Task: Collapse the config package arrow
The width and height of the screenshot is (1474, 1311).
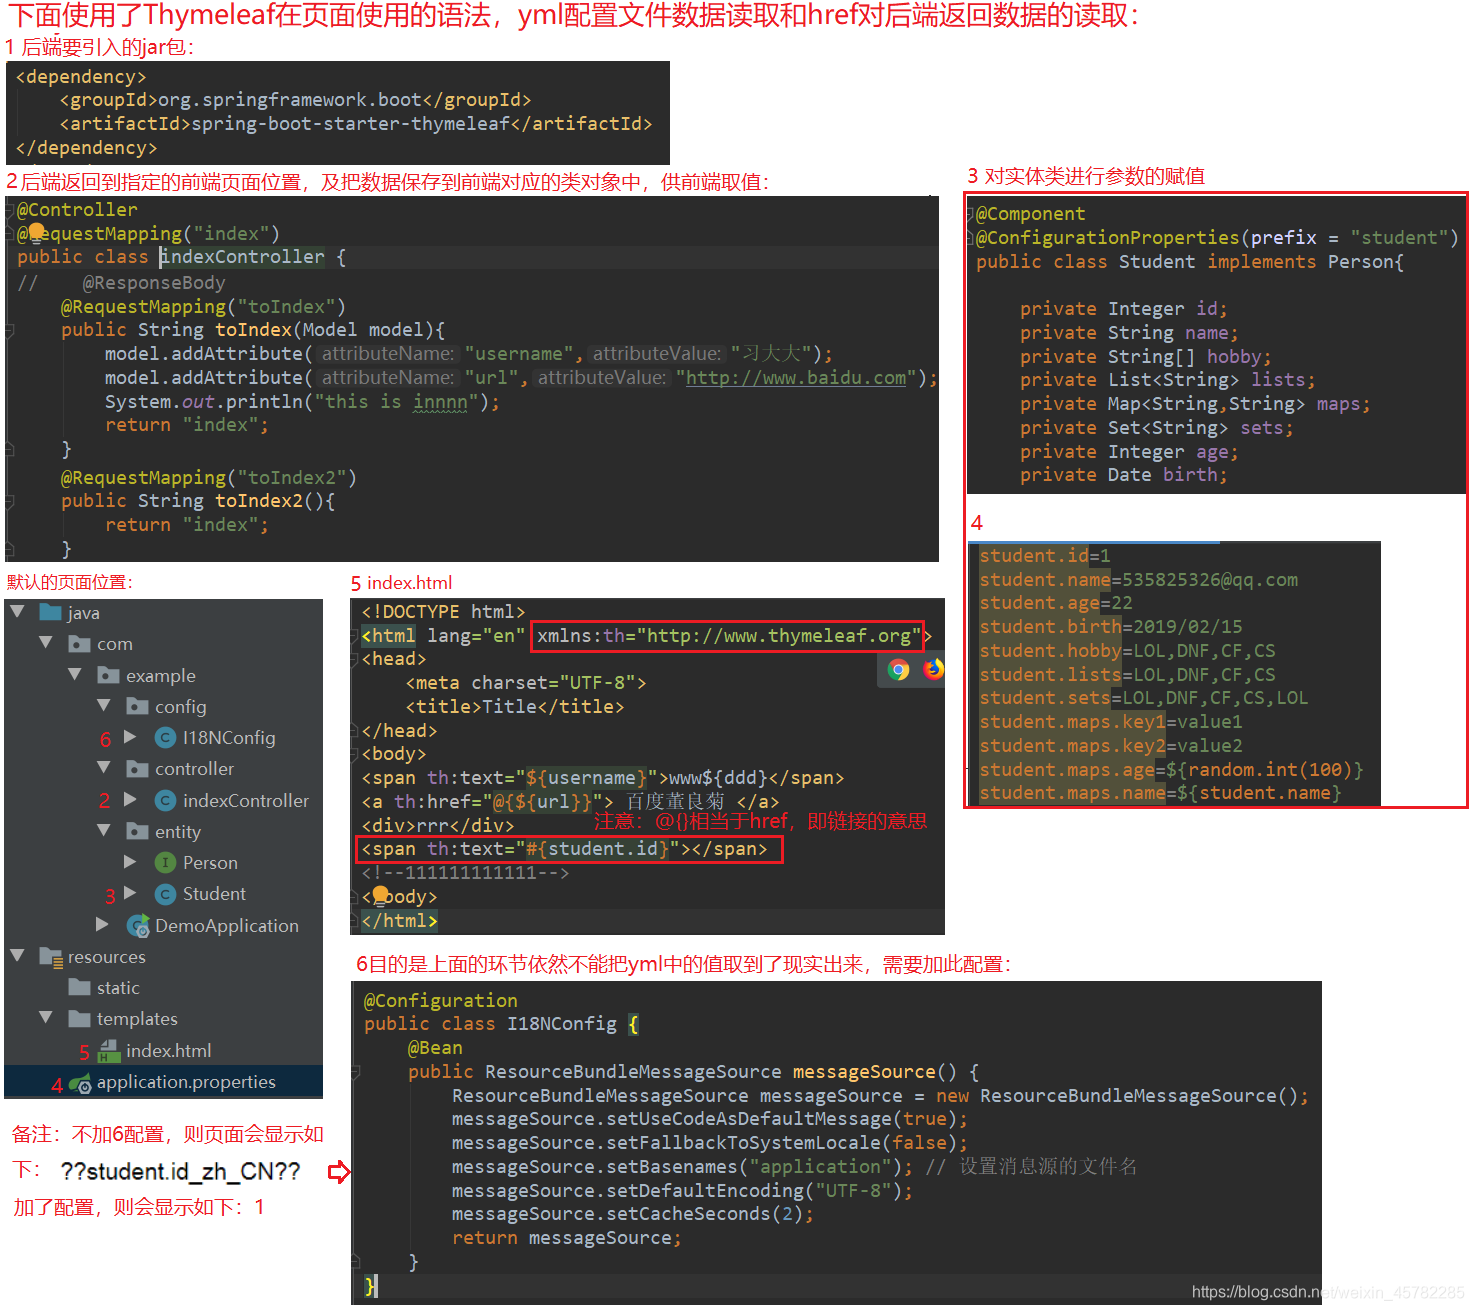Action: (104, 705)
